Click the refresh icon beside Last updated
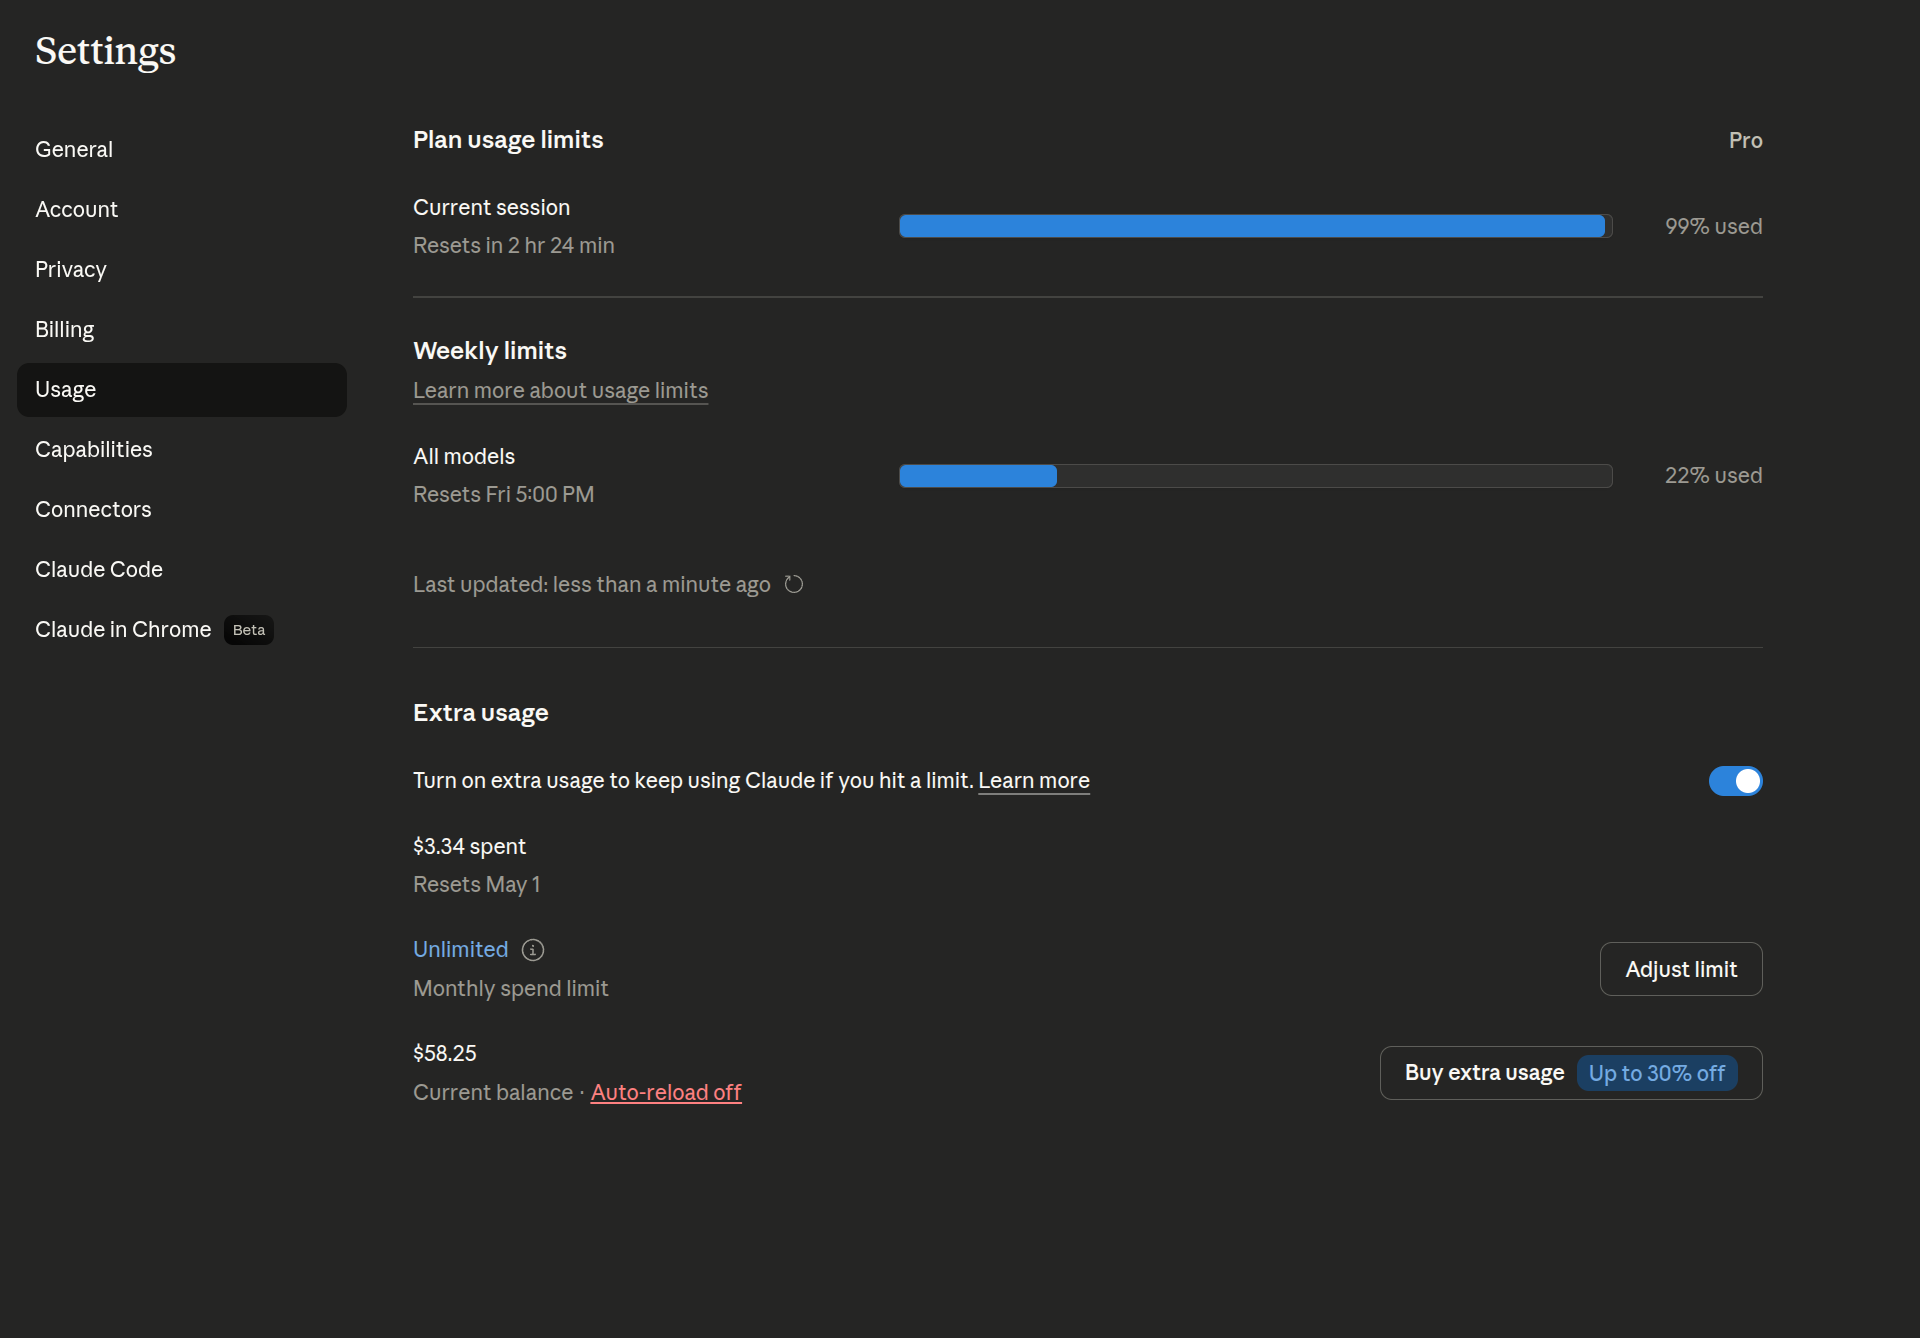 [794, 584]
